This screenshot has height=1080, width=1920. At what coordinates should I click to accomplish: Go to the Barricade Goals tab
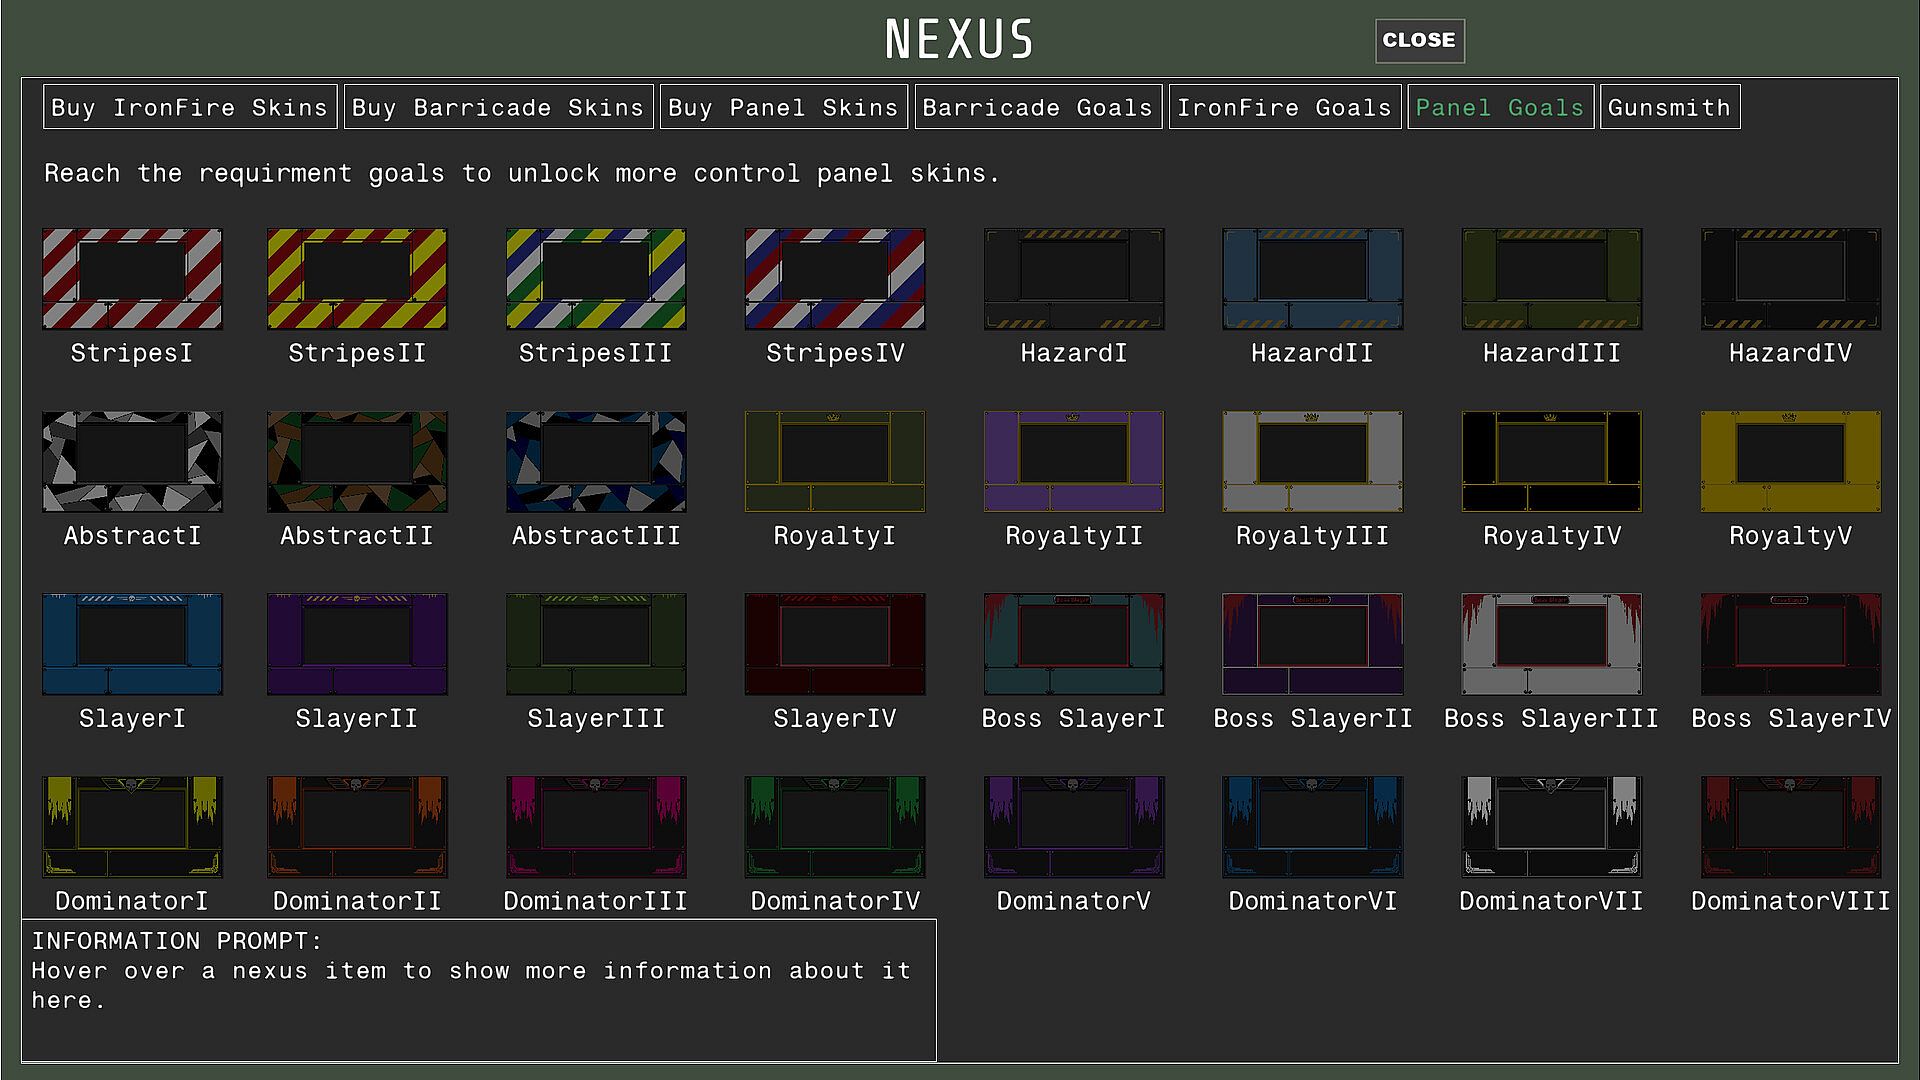[1038, 107]
